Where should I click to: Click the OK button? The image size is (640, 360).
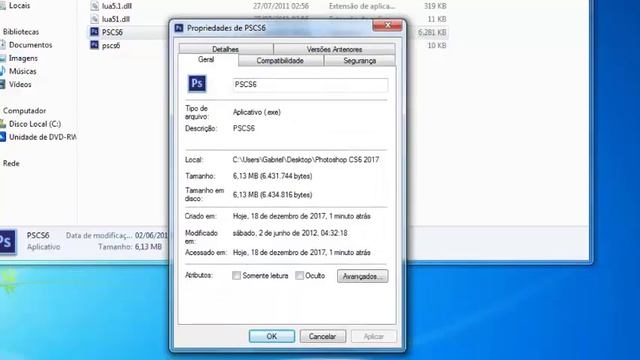(x=272, y=336)
